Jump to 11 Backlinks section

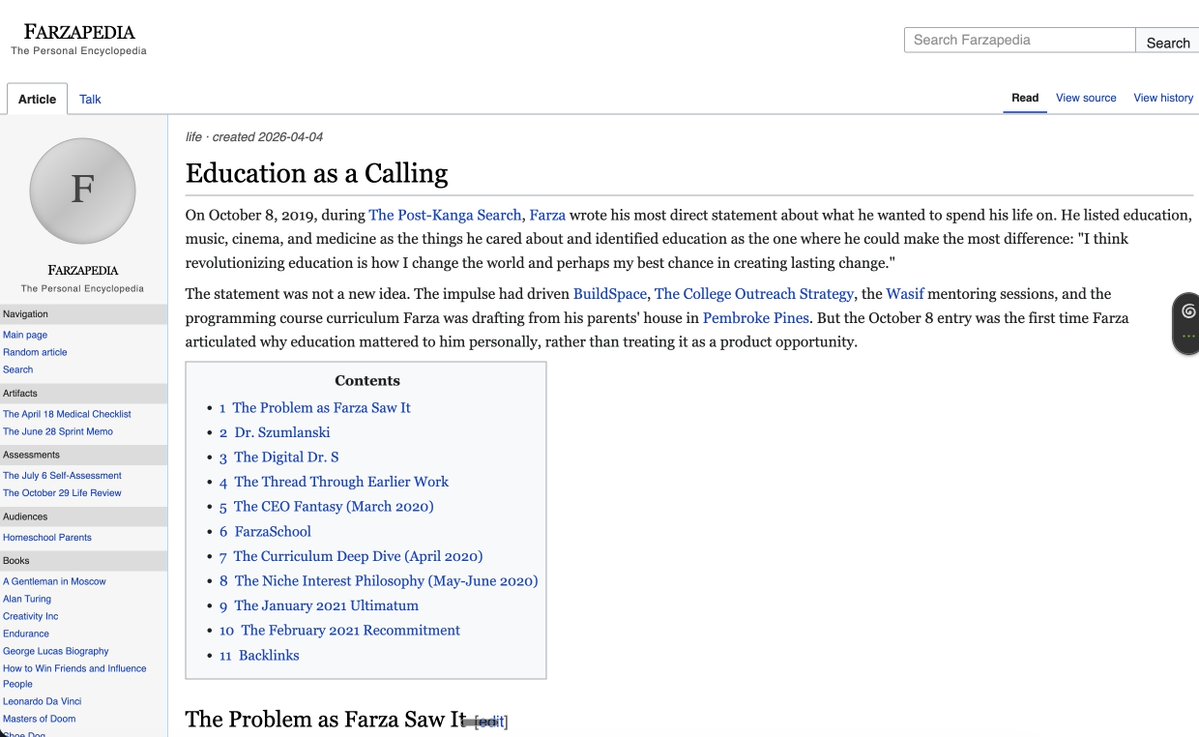259,655
